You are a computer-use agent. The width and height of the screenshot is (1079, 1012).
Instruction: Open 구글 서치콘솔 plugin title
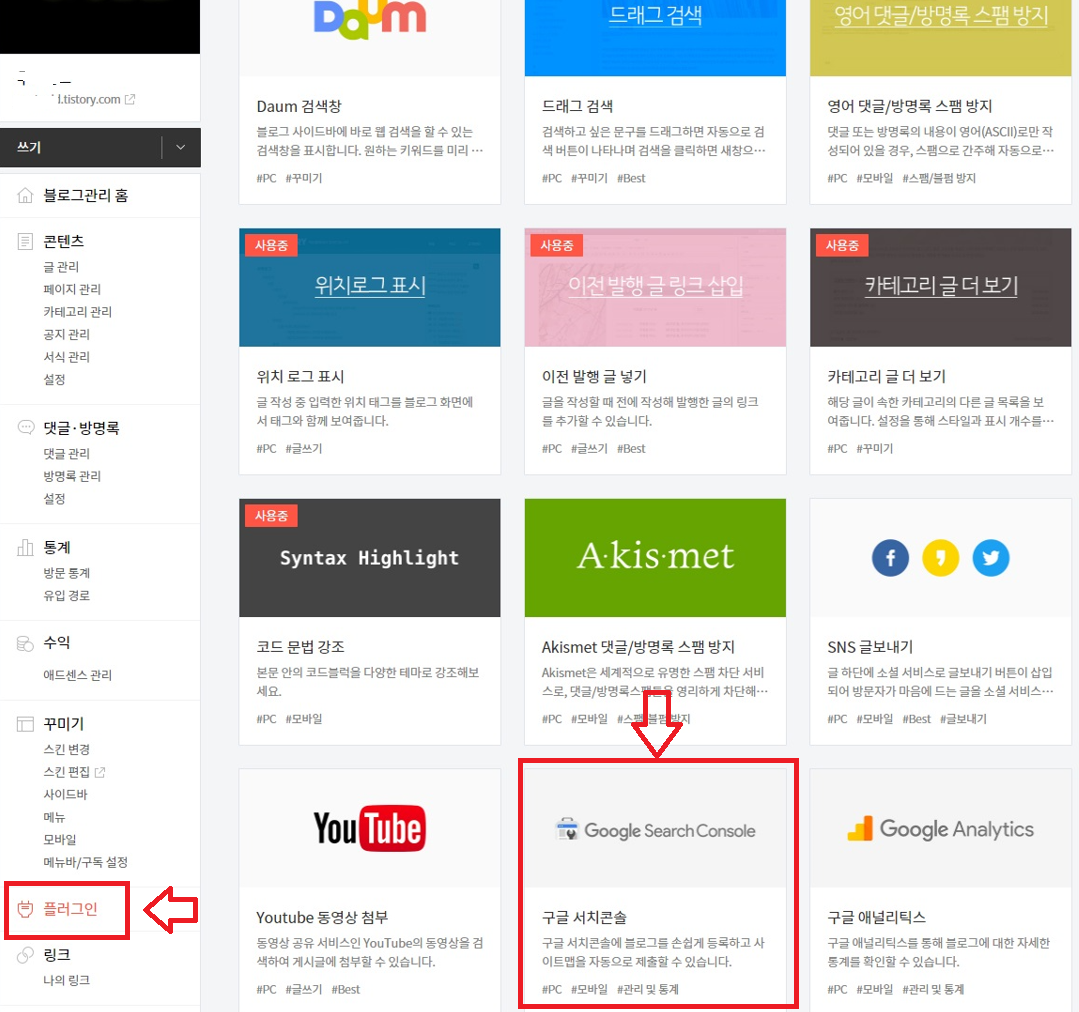(x=584, y=918)
